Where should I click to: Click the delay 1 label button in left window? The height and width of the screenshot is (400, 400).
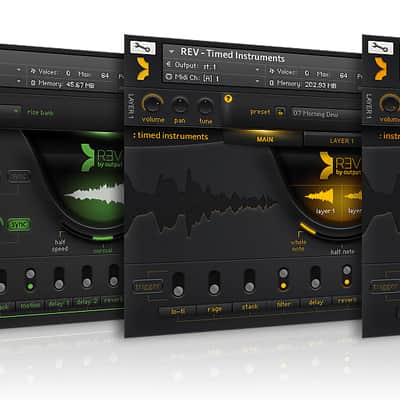[59, 303]
